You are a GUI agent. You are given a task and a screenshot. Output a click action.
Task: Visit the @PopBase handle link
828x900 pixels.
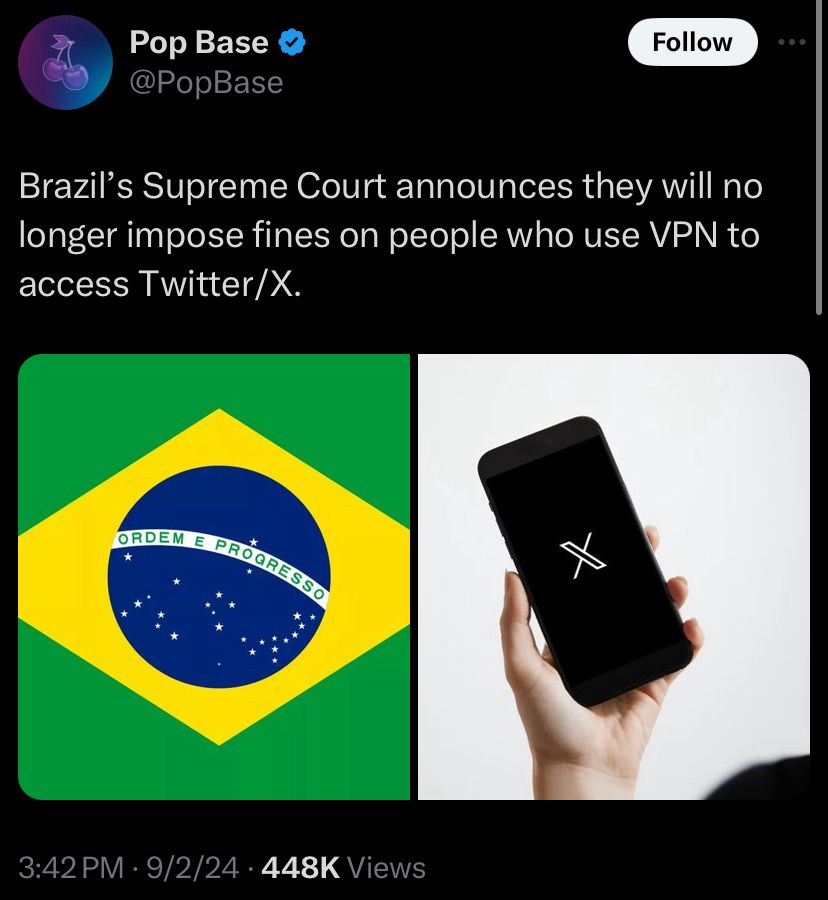click(x=207, y=83)
